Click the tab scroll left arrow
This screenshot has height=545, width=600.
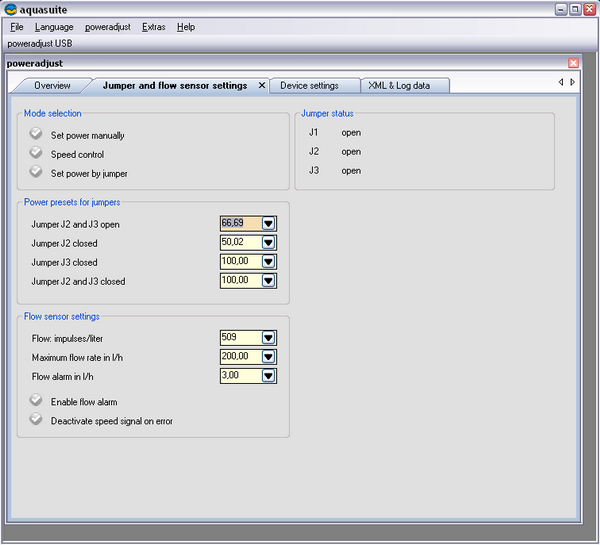click(561, 82)
